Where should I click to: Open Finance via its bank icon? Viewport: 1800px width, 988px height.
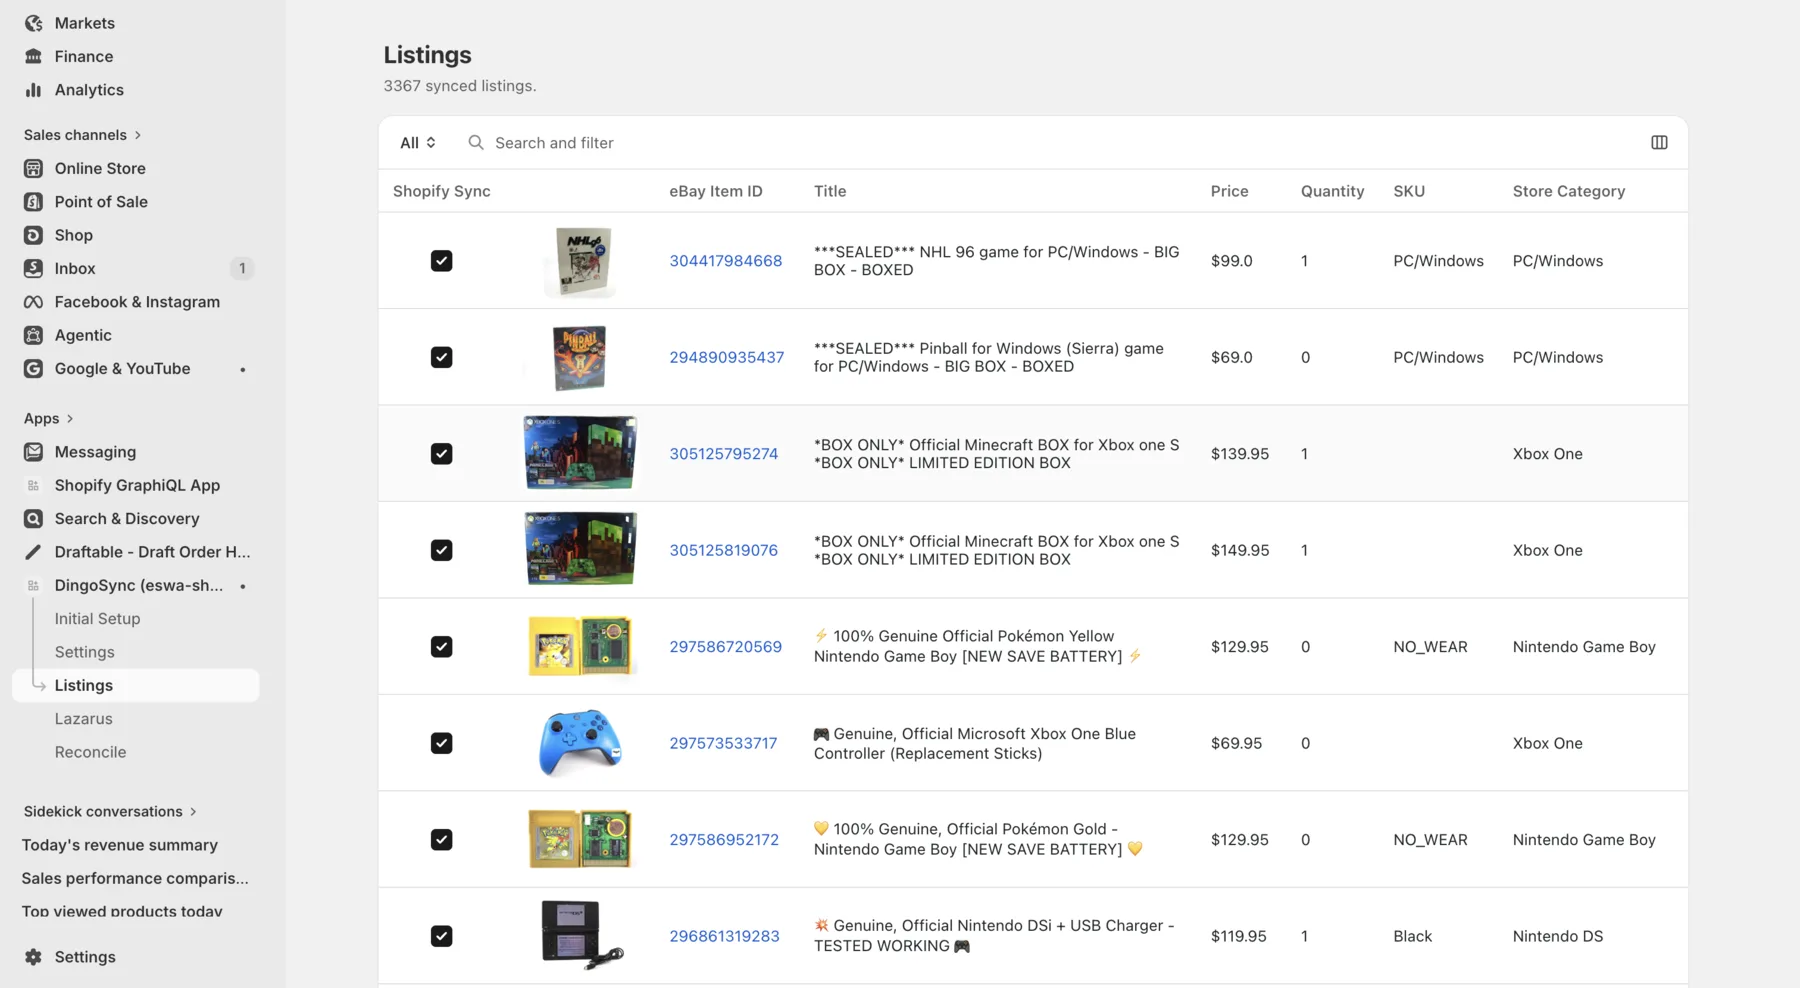tap(33, 56)
